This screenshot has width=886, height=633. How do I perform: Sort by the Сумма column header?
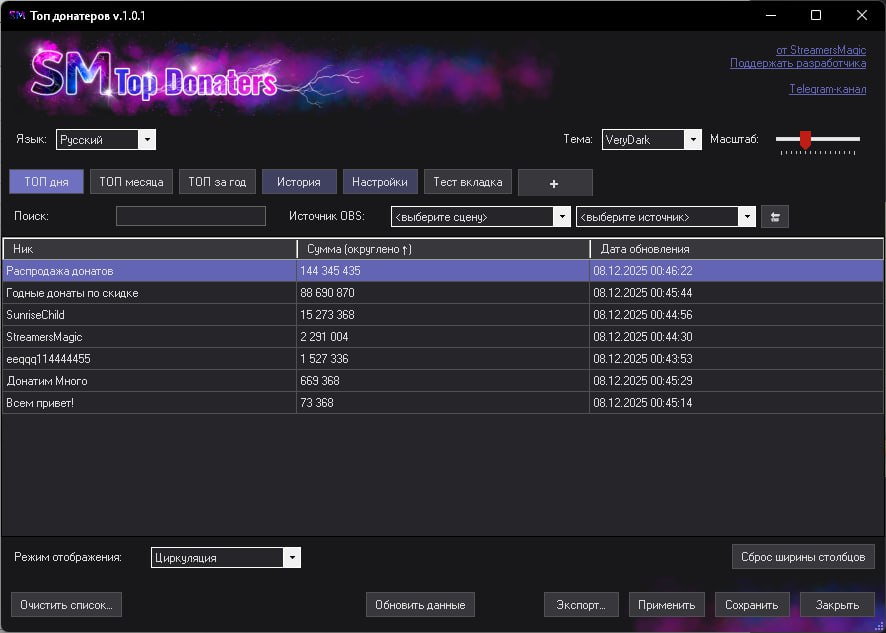pos(442,249)
